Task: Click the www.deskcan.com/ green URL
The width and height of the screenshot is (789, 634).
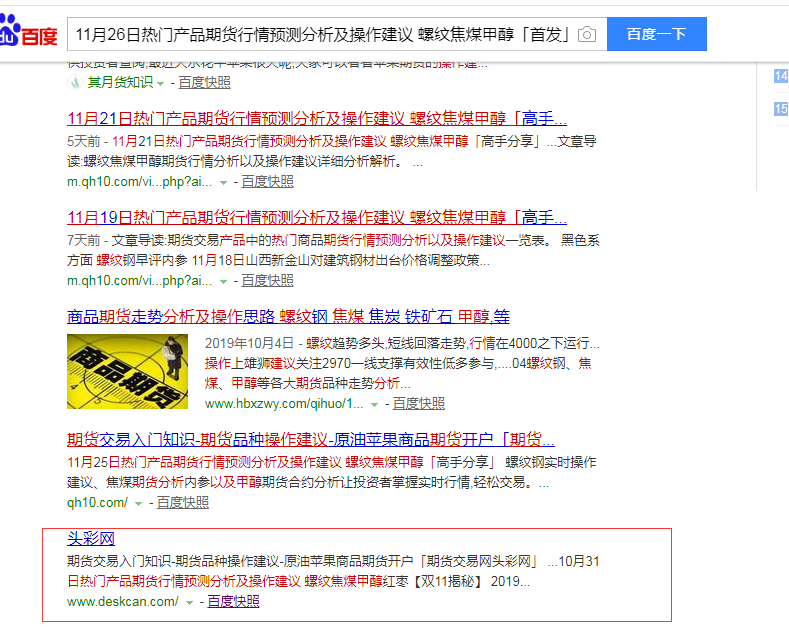Action: coord(123,601)
